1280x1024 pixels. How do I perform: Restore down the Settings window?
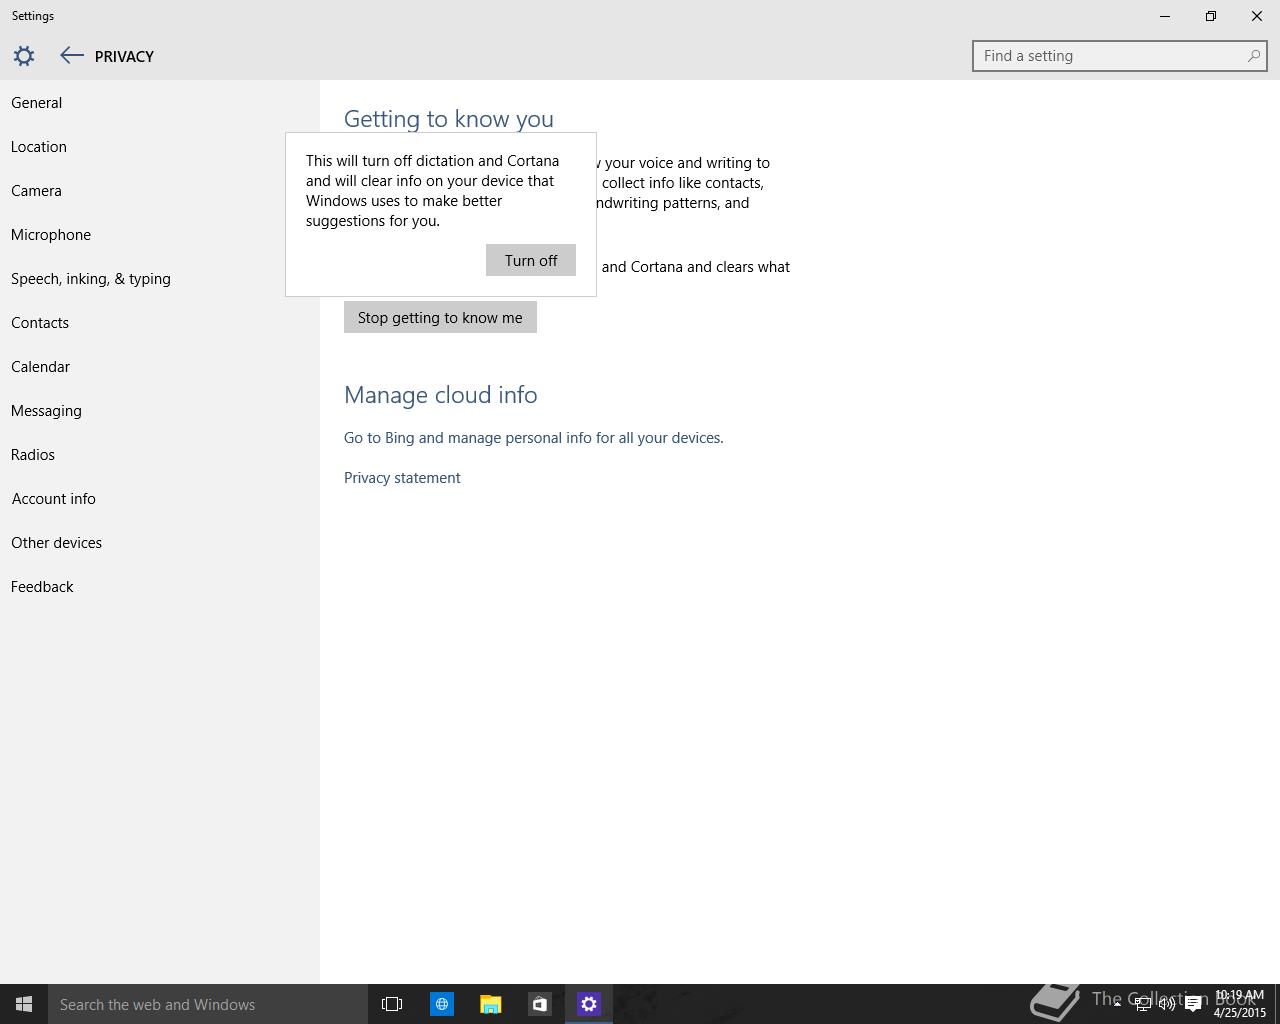point(1211,16)
